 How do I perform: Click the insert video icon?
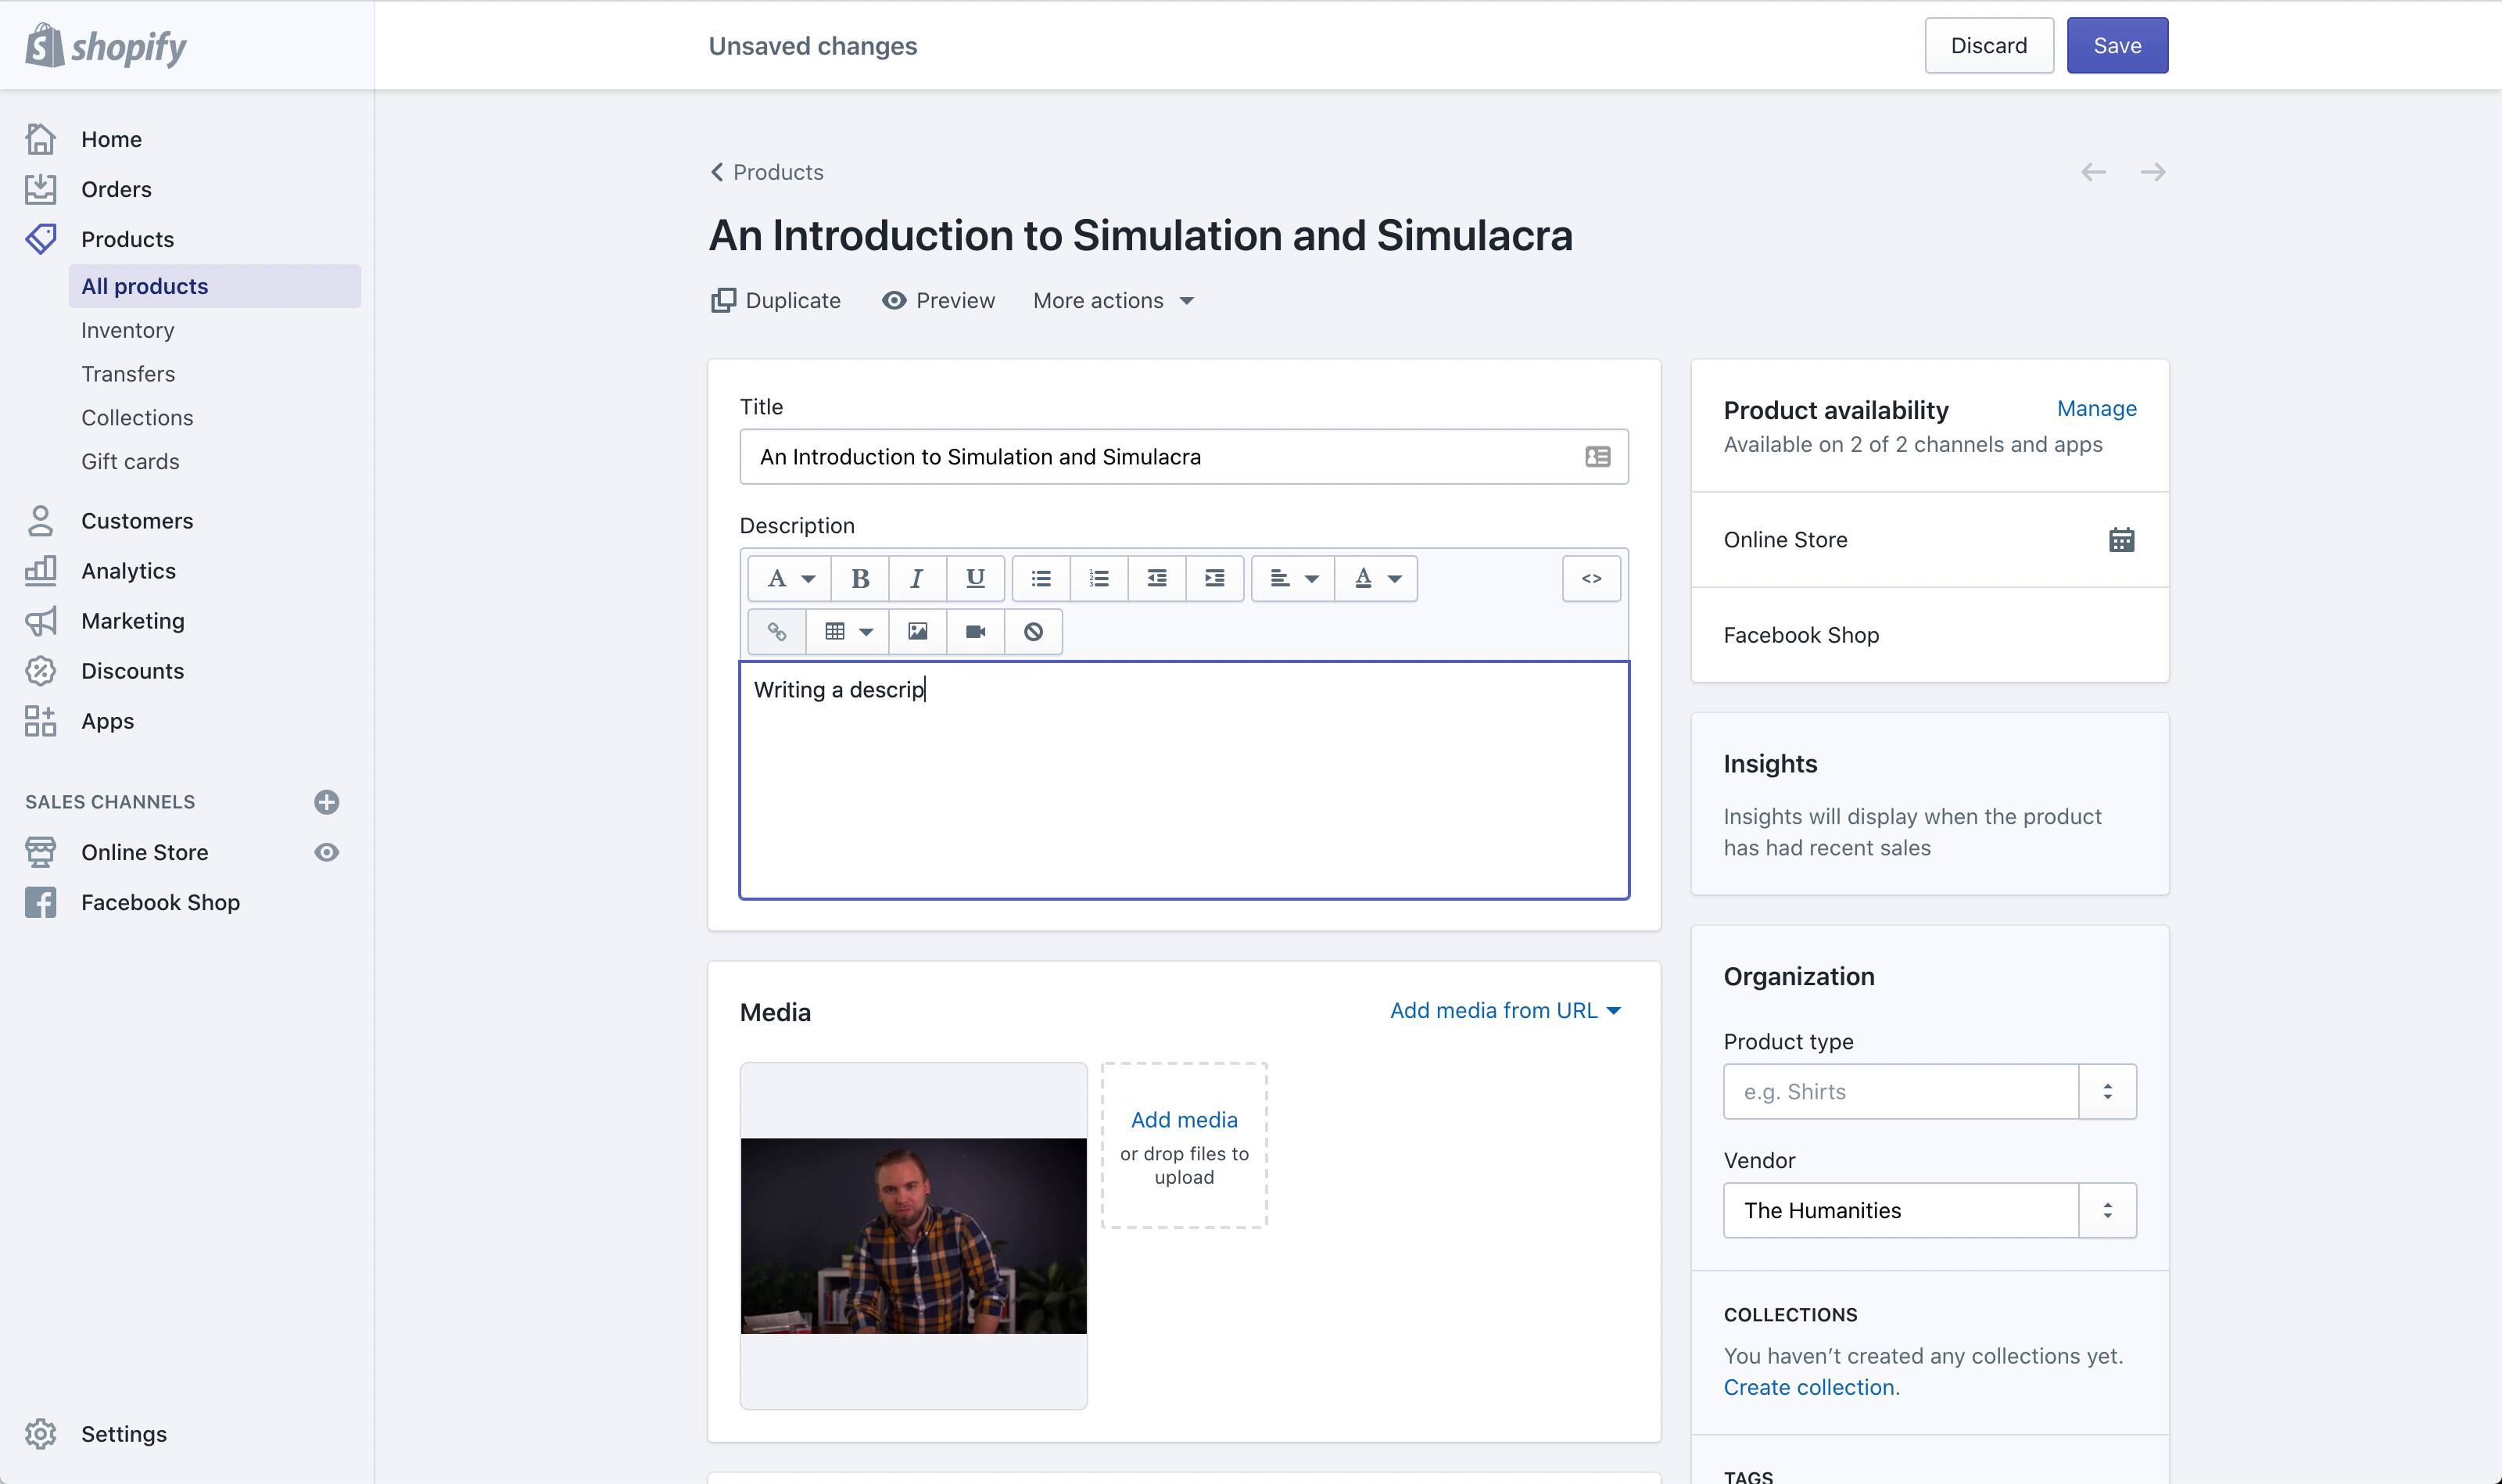point(975,631)
